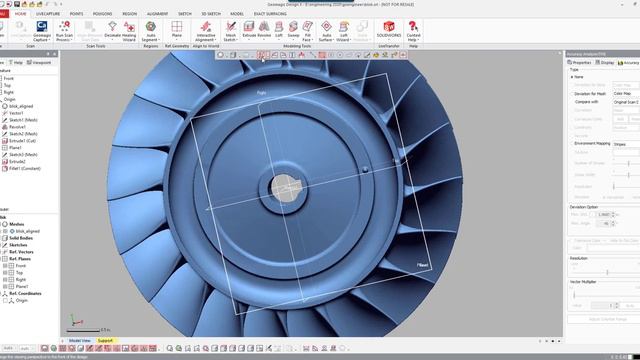Toggle visibility of Right ref plane in model tree

tap(5, 280)
